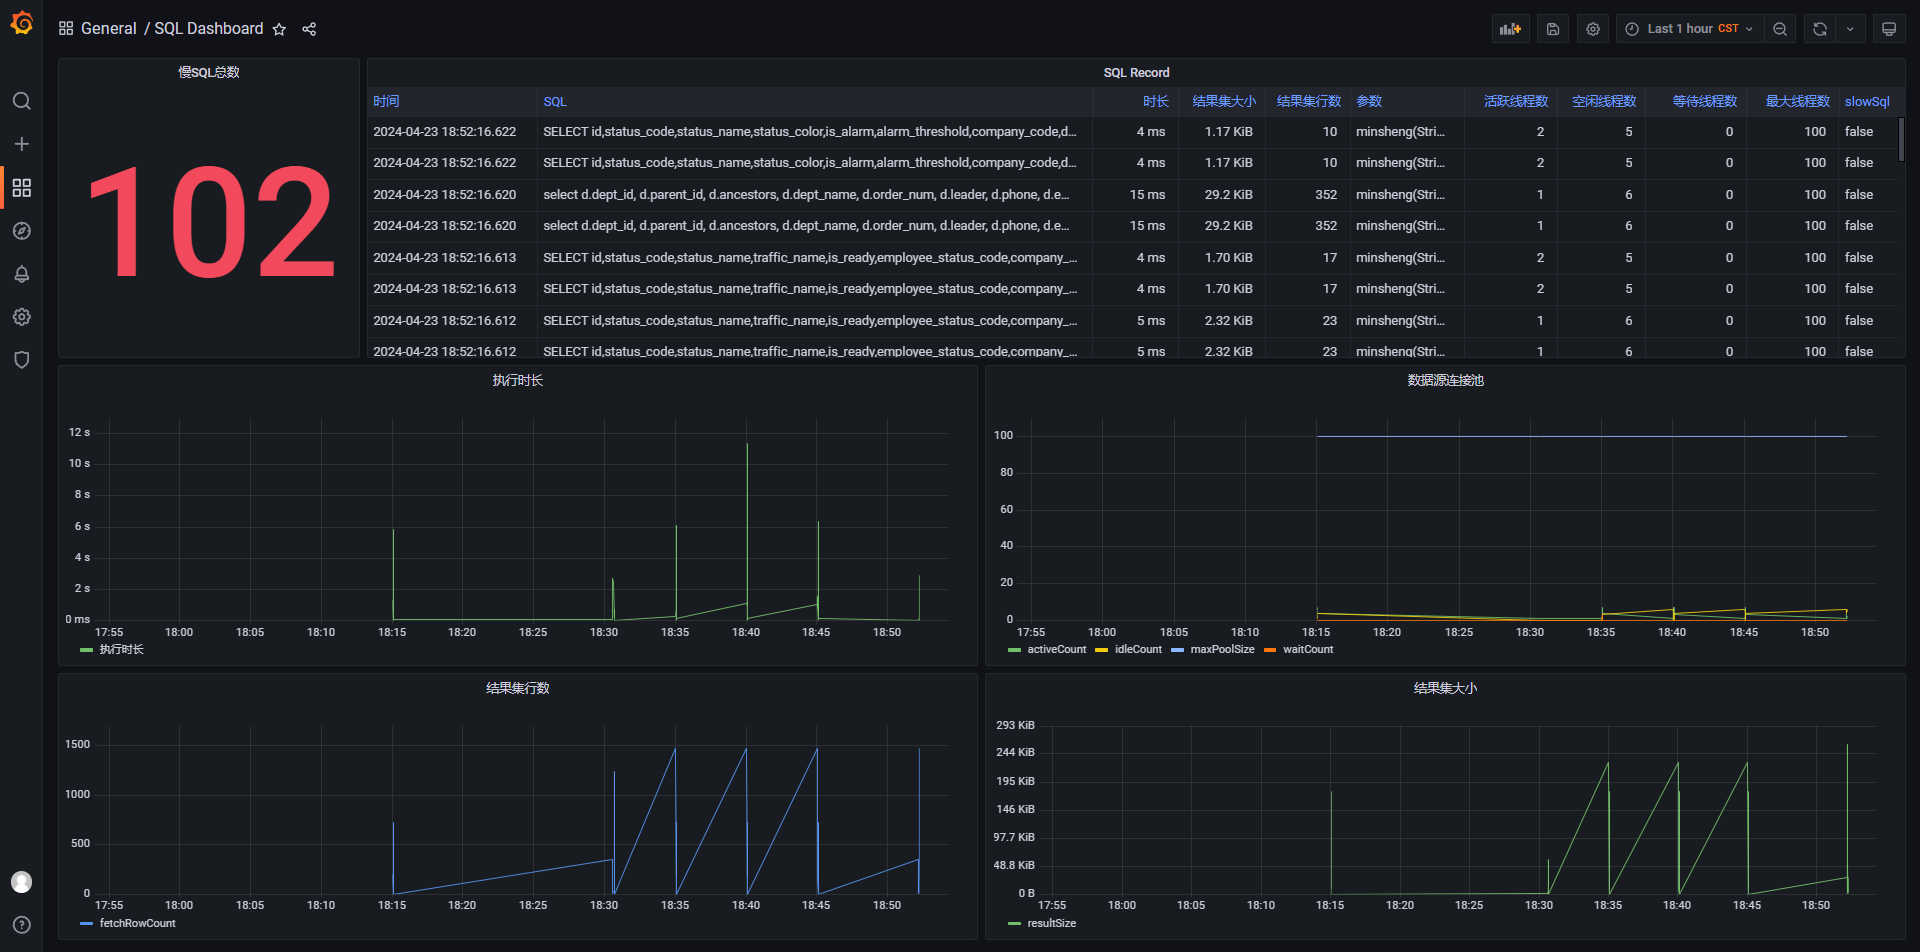Image resolution: width=1920 pixels, height=952 pixels.
Task: Sort table by 时长 column
Action: [x=1155, y=101]
